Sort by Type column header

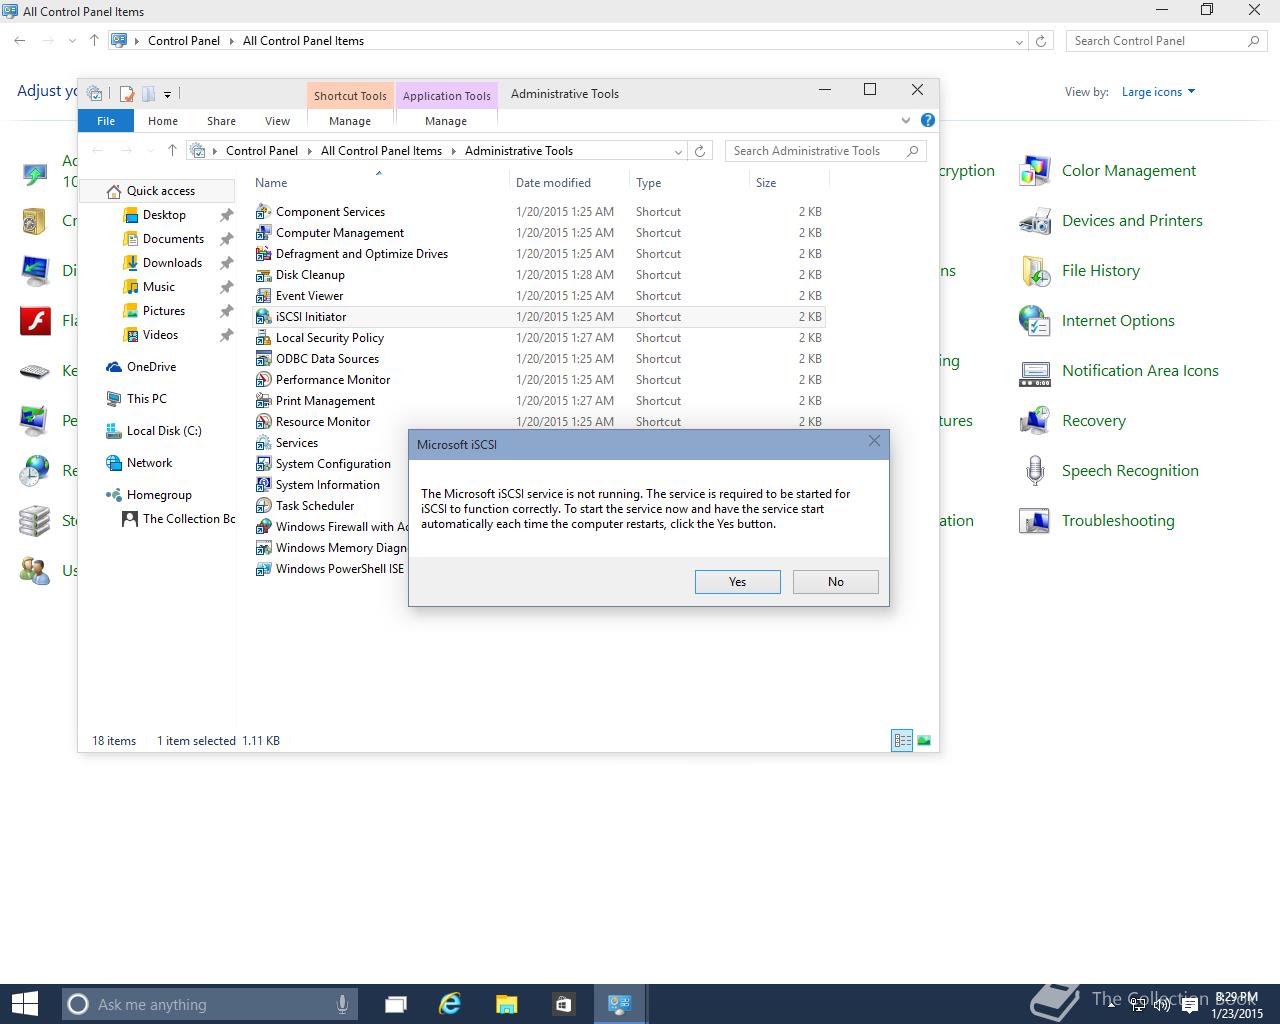(x=648, y=183)
